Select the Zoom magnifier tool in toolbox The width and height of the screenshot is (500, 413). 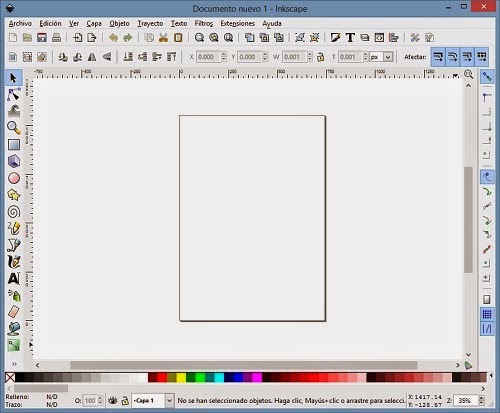click(14, 128)
